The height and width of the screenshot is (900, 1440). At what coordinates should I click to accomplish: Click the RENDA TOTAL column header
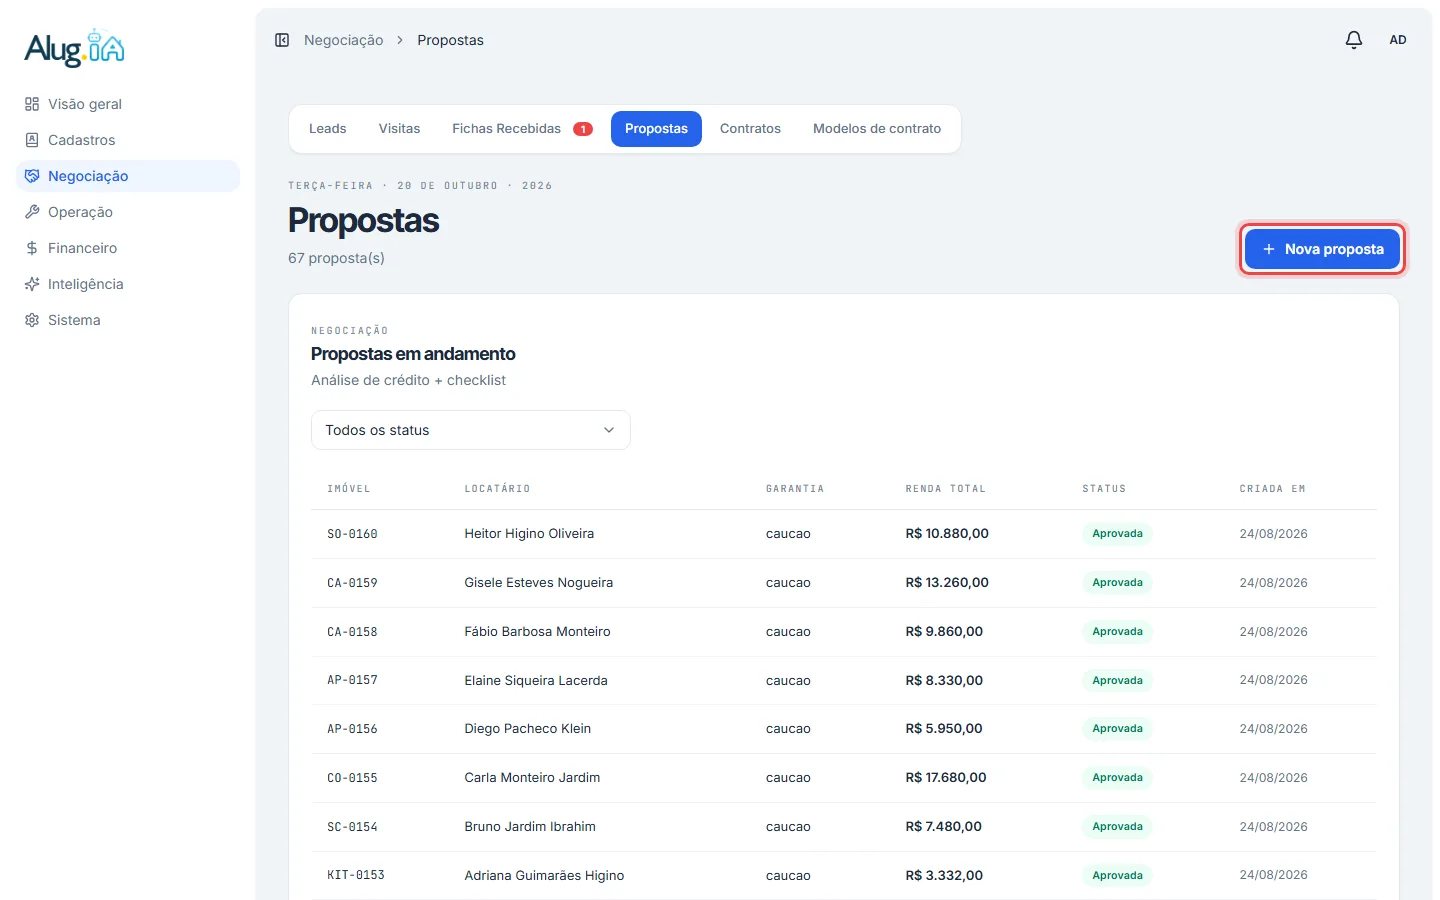[x=946, y=489]
